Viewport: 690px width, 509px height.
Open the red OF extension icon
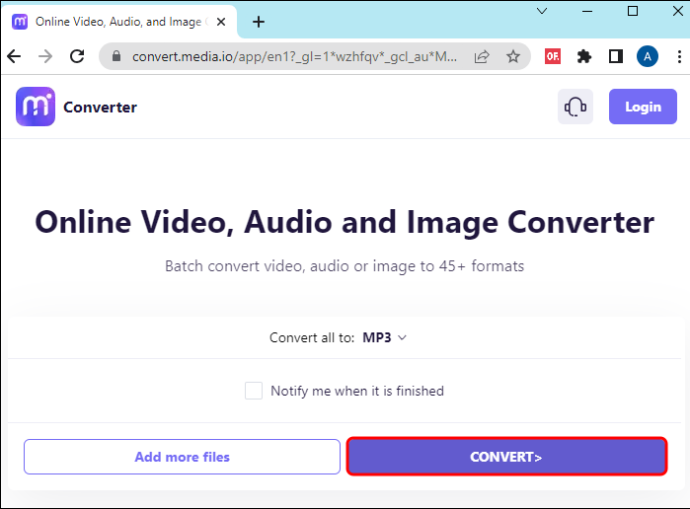553,56
